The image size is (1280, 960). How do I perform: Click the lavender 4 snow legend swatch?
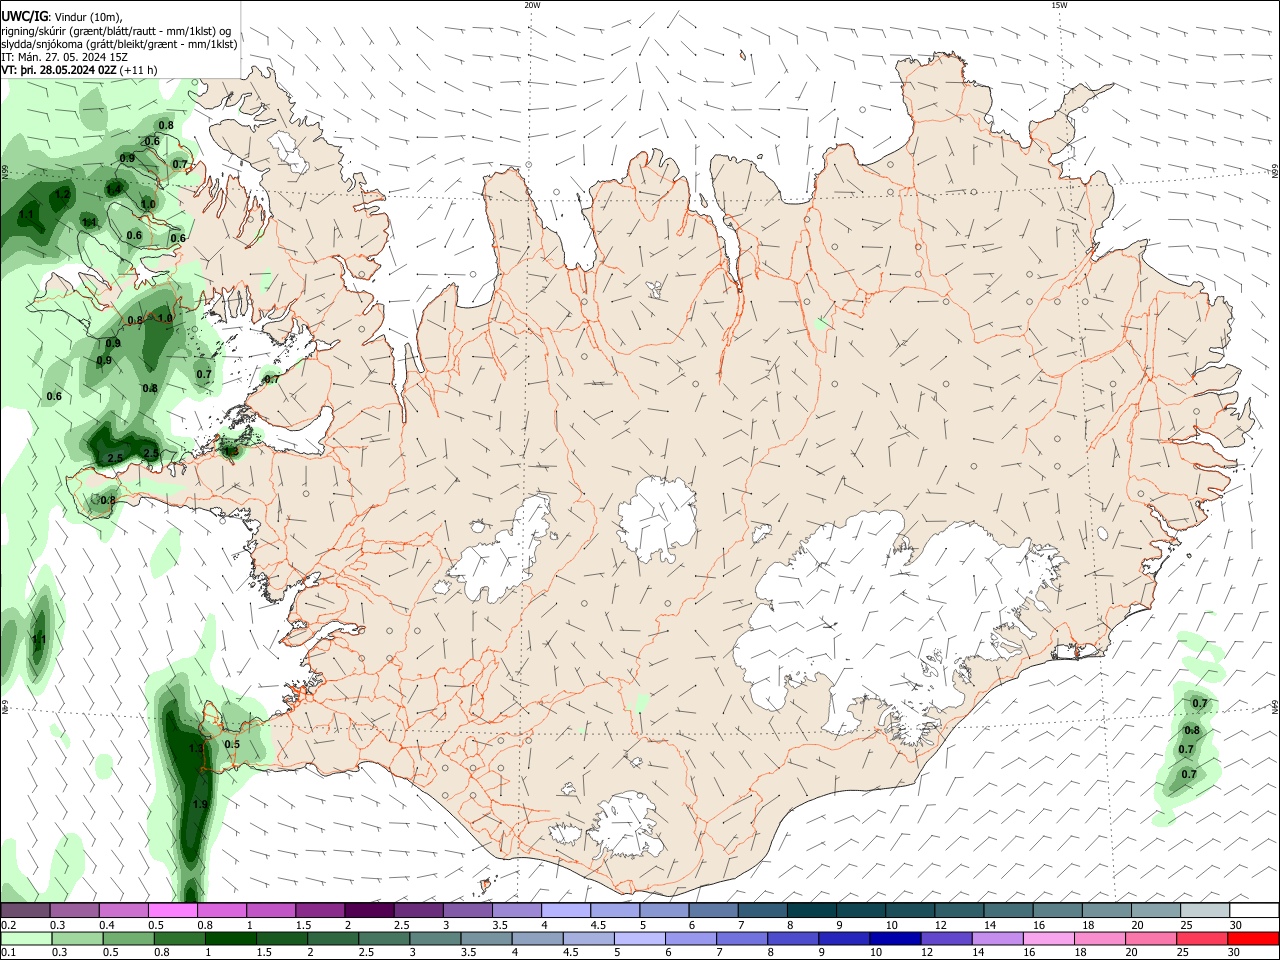[566, 911]
